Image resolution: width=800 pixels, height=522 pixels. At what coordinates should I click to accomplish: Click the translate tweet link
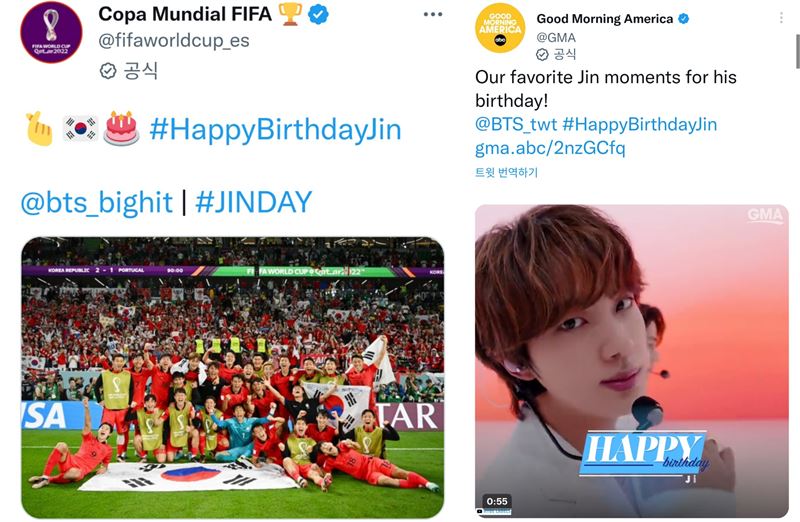[x=506, y=172]
